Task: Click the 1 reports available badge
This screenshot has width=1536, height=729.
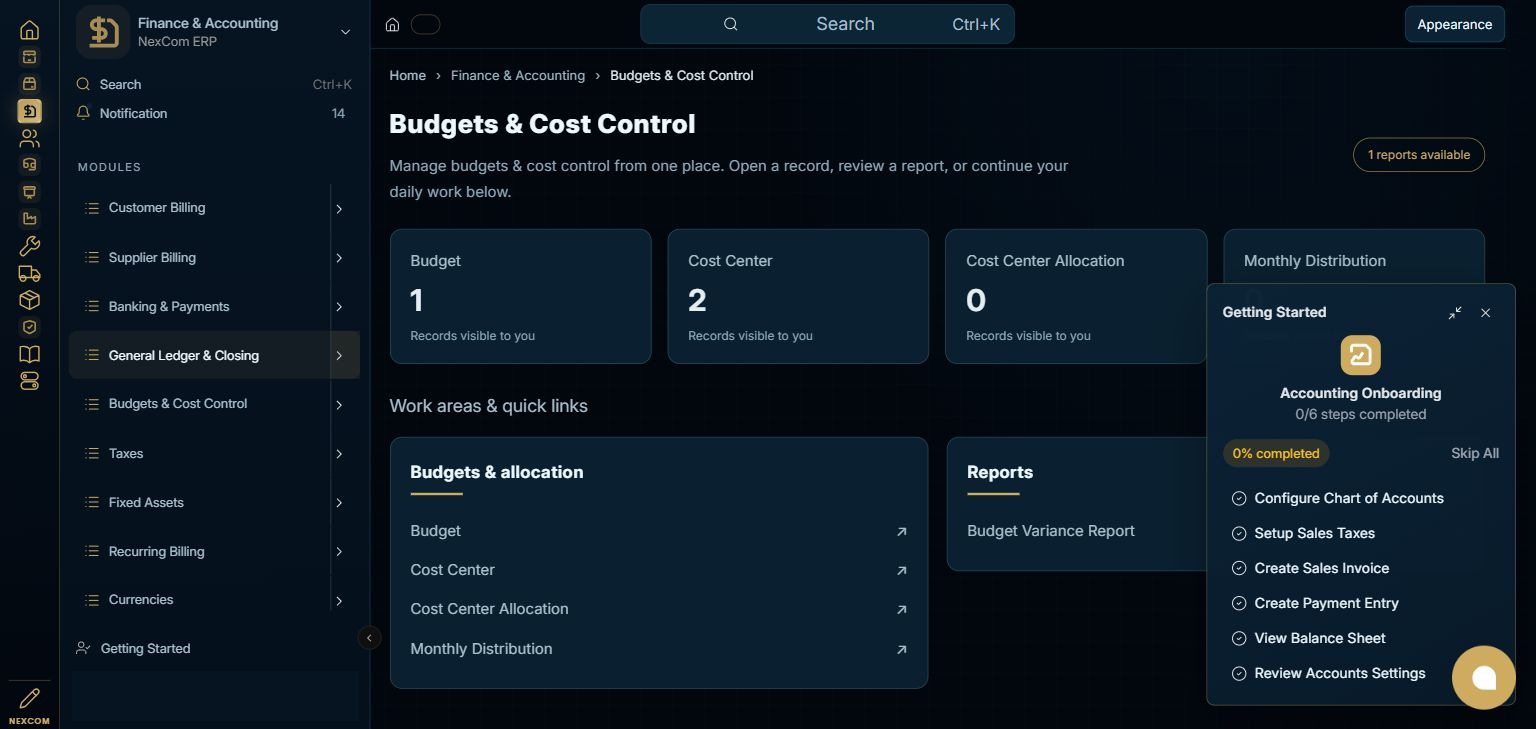Action: 1418,155
